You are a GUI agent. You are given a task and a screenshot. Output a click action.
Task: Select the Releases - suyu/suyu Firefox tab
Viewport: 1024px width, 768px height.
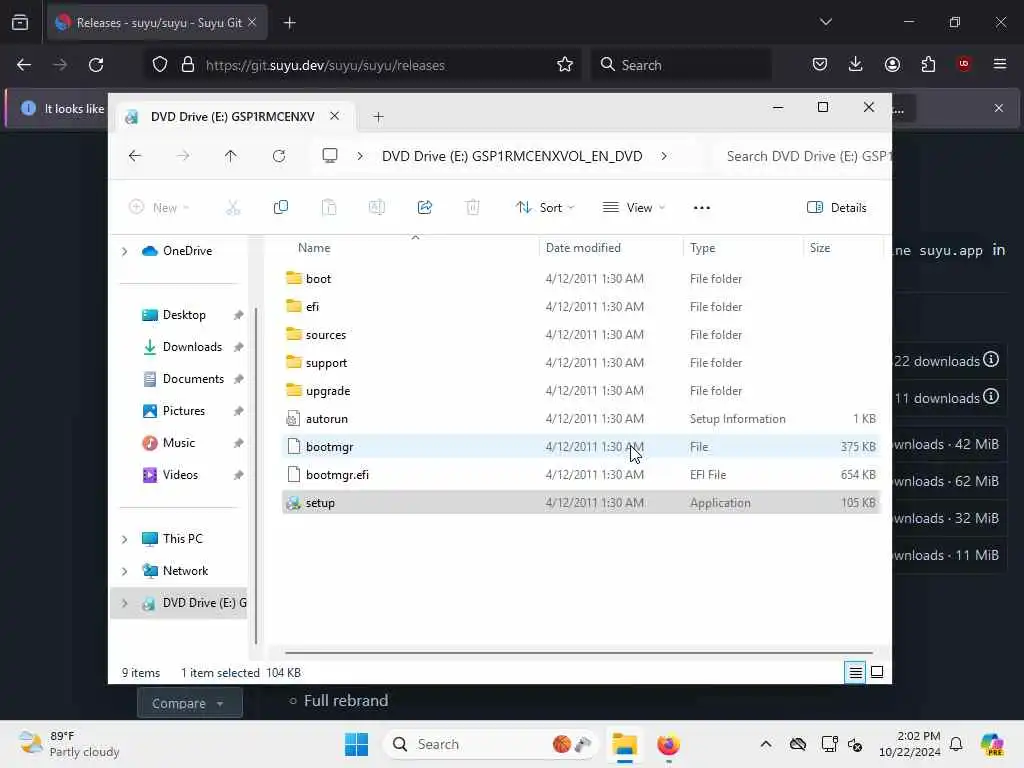[157, 23]
